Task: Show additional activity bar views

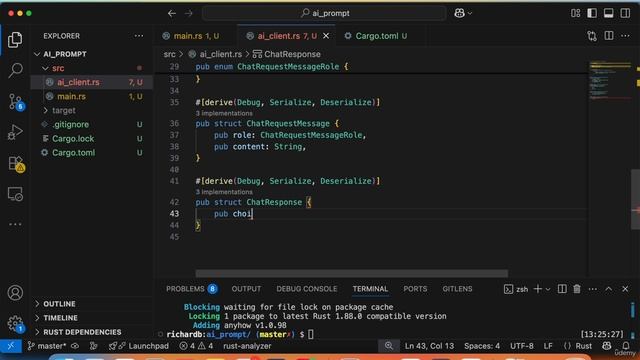Action: (15, 224)
